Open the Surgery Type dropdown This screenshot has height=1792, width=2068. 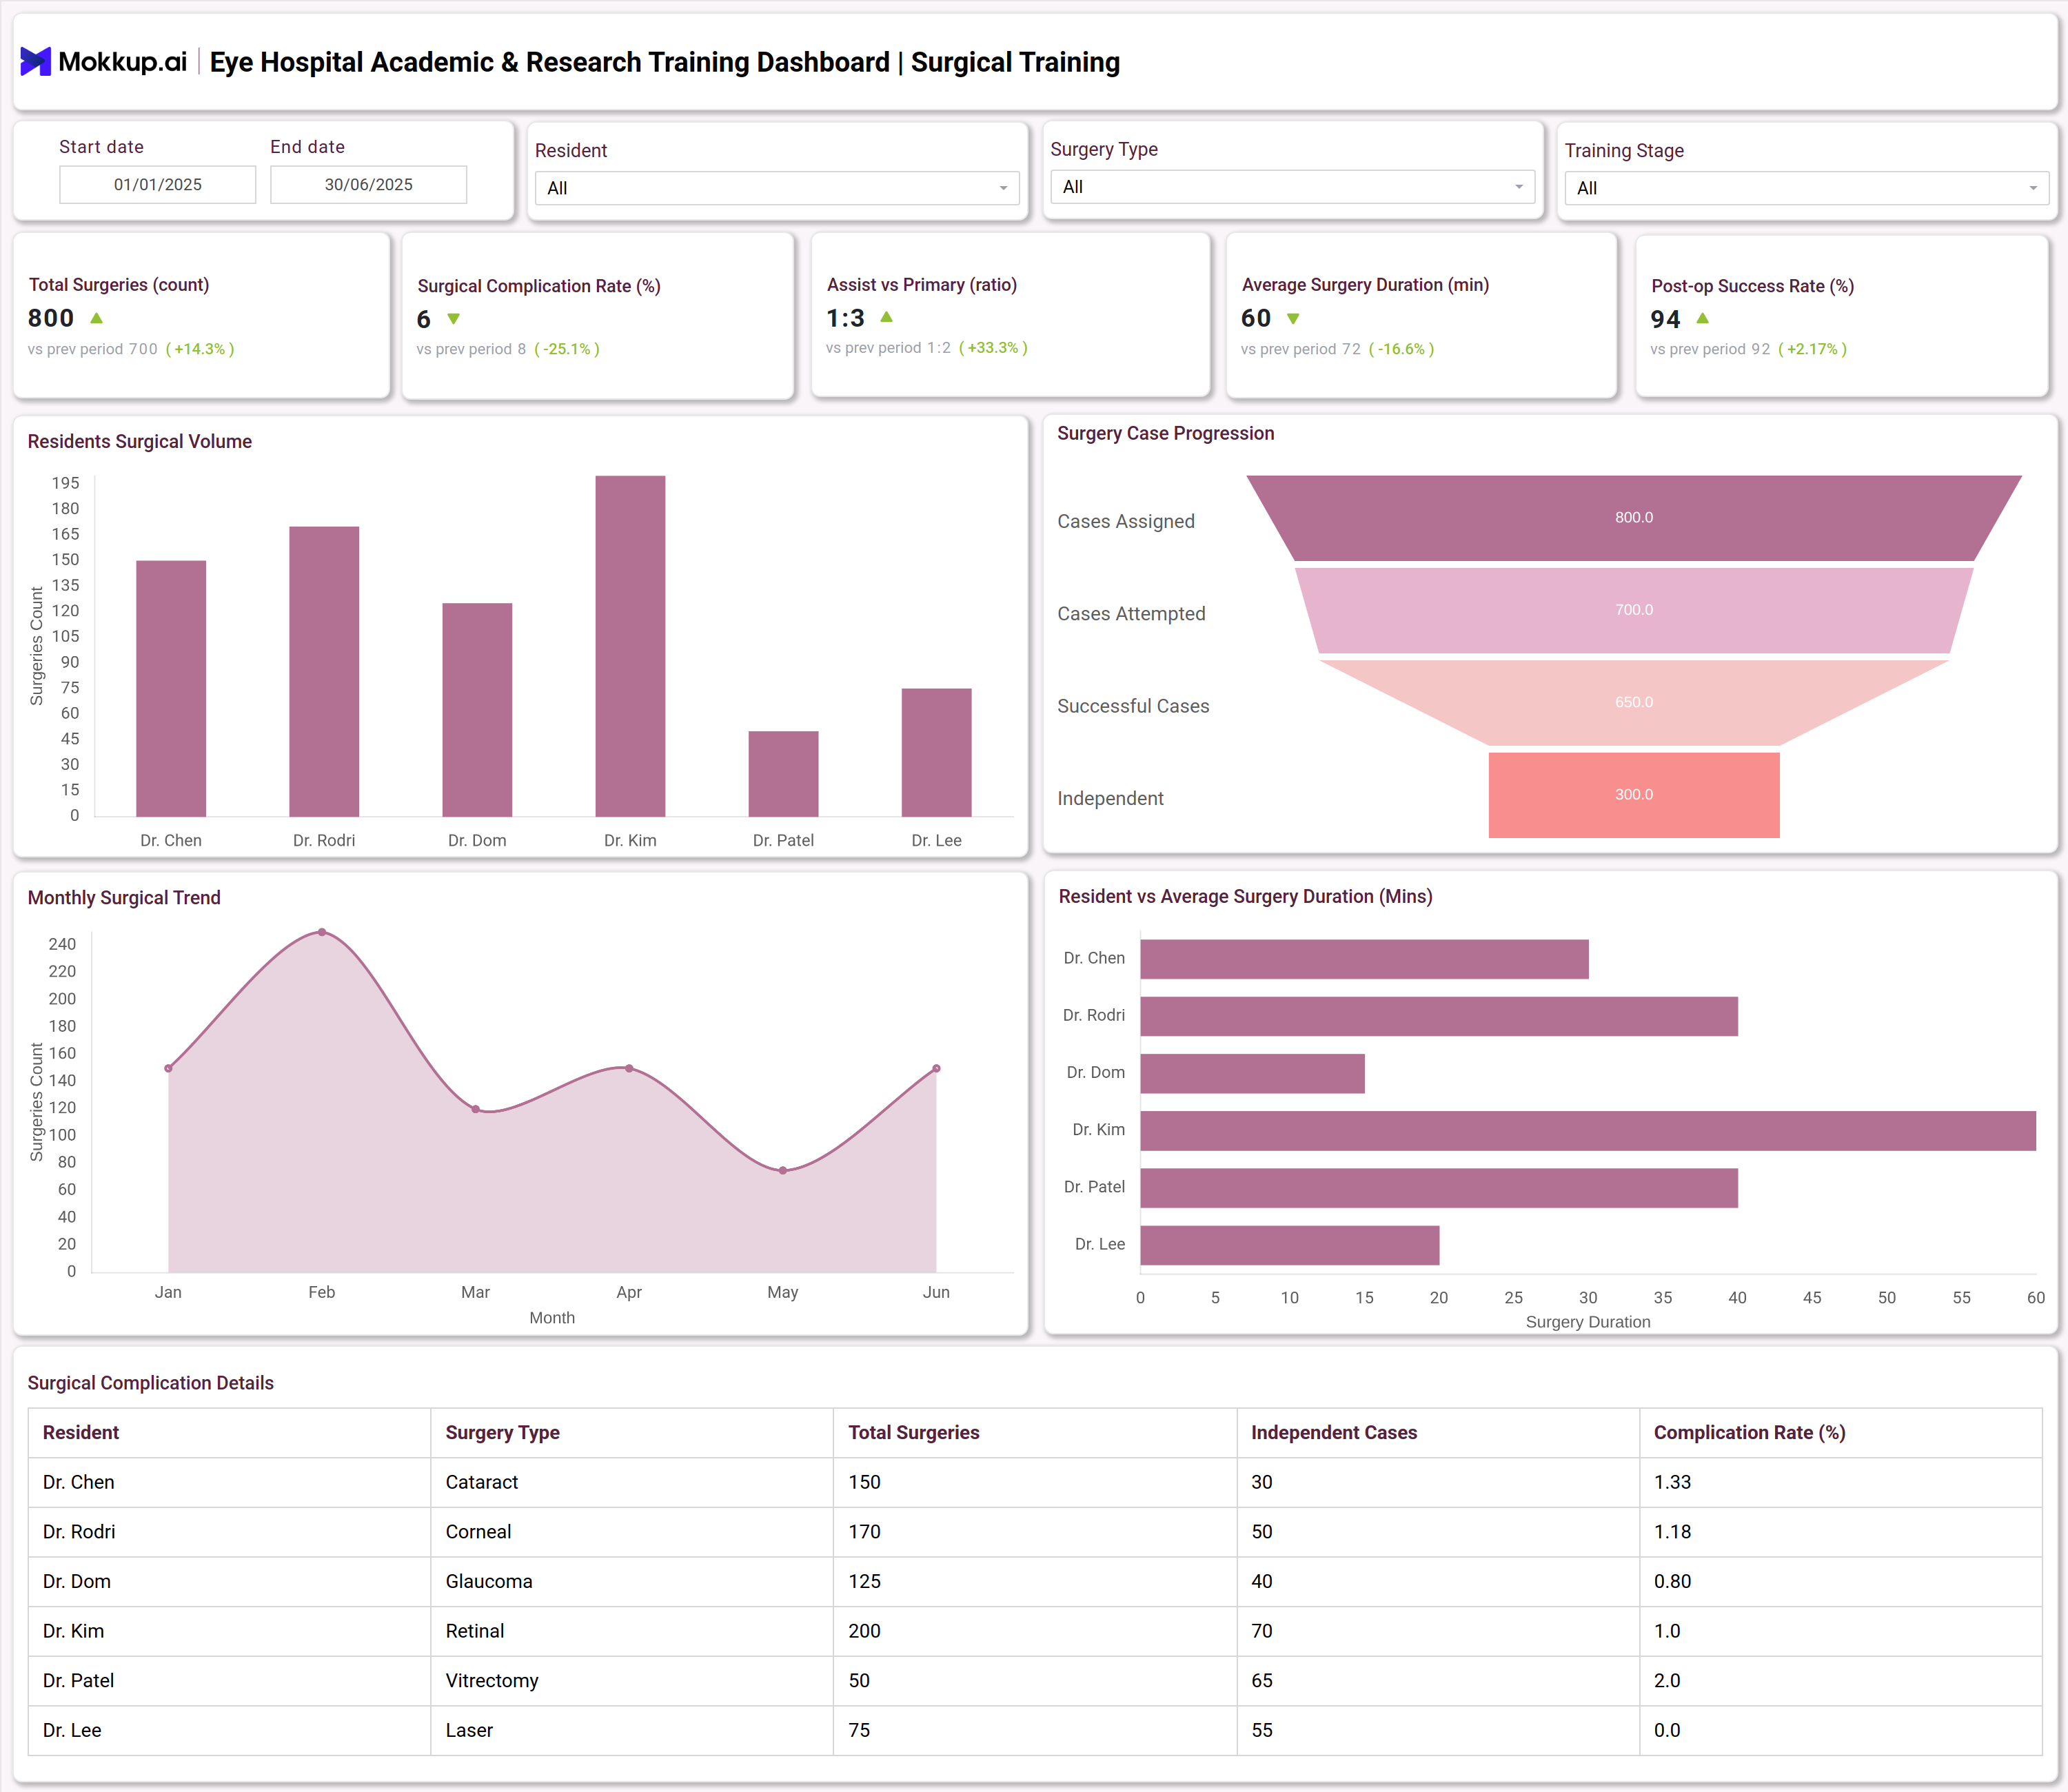tap(1292, 187)
